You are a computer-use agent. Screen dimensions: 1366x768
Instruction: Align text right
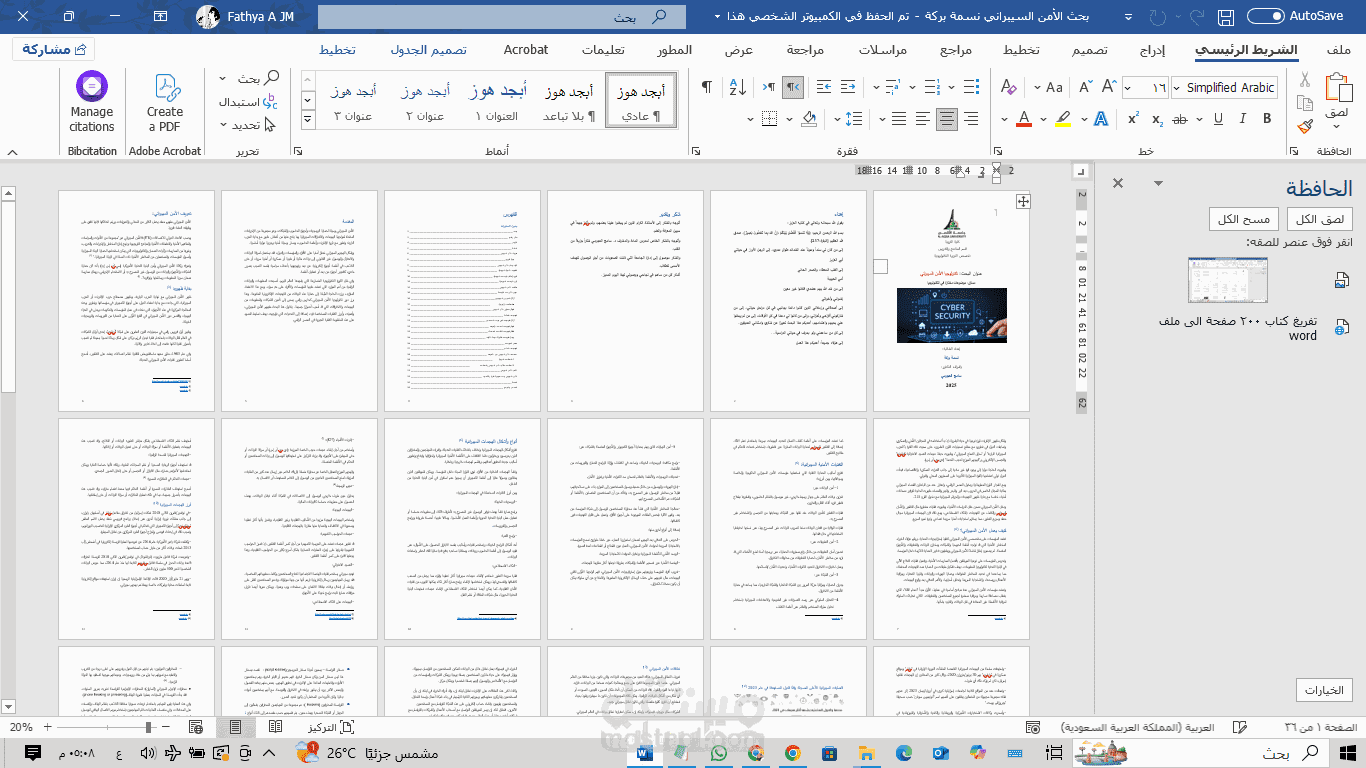(x=971, y=119)
